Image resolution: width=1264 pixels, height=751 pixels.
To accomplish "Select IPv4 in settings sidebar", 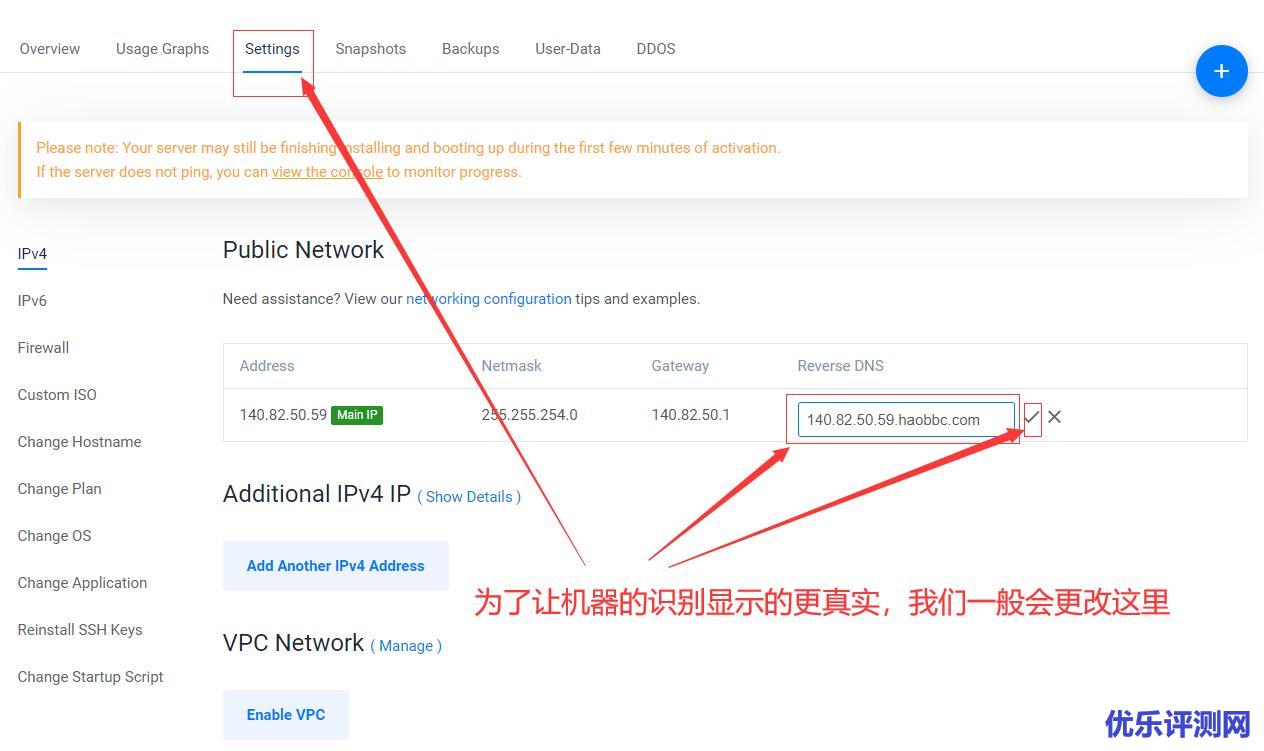I will [x=32, y=254].
